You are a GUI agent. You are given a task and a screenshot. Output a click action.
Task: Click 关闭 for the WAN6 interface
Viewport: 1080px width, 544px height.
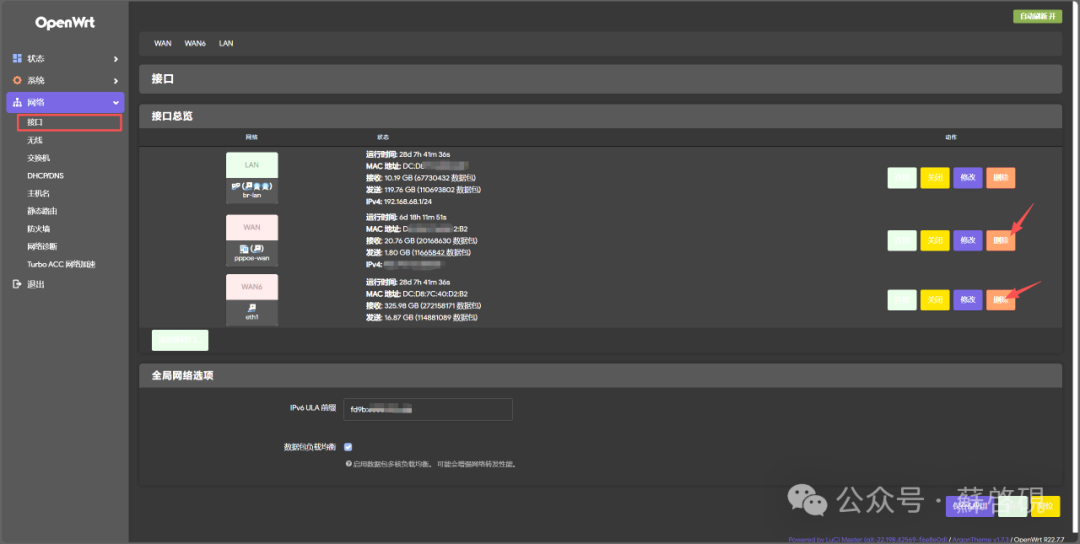(x=935, y=300)
